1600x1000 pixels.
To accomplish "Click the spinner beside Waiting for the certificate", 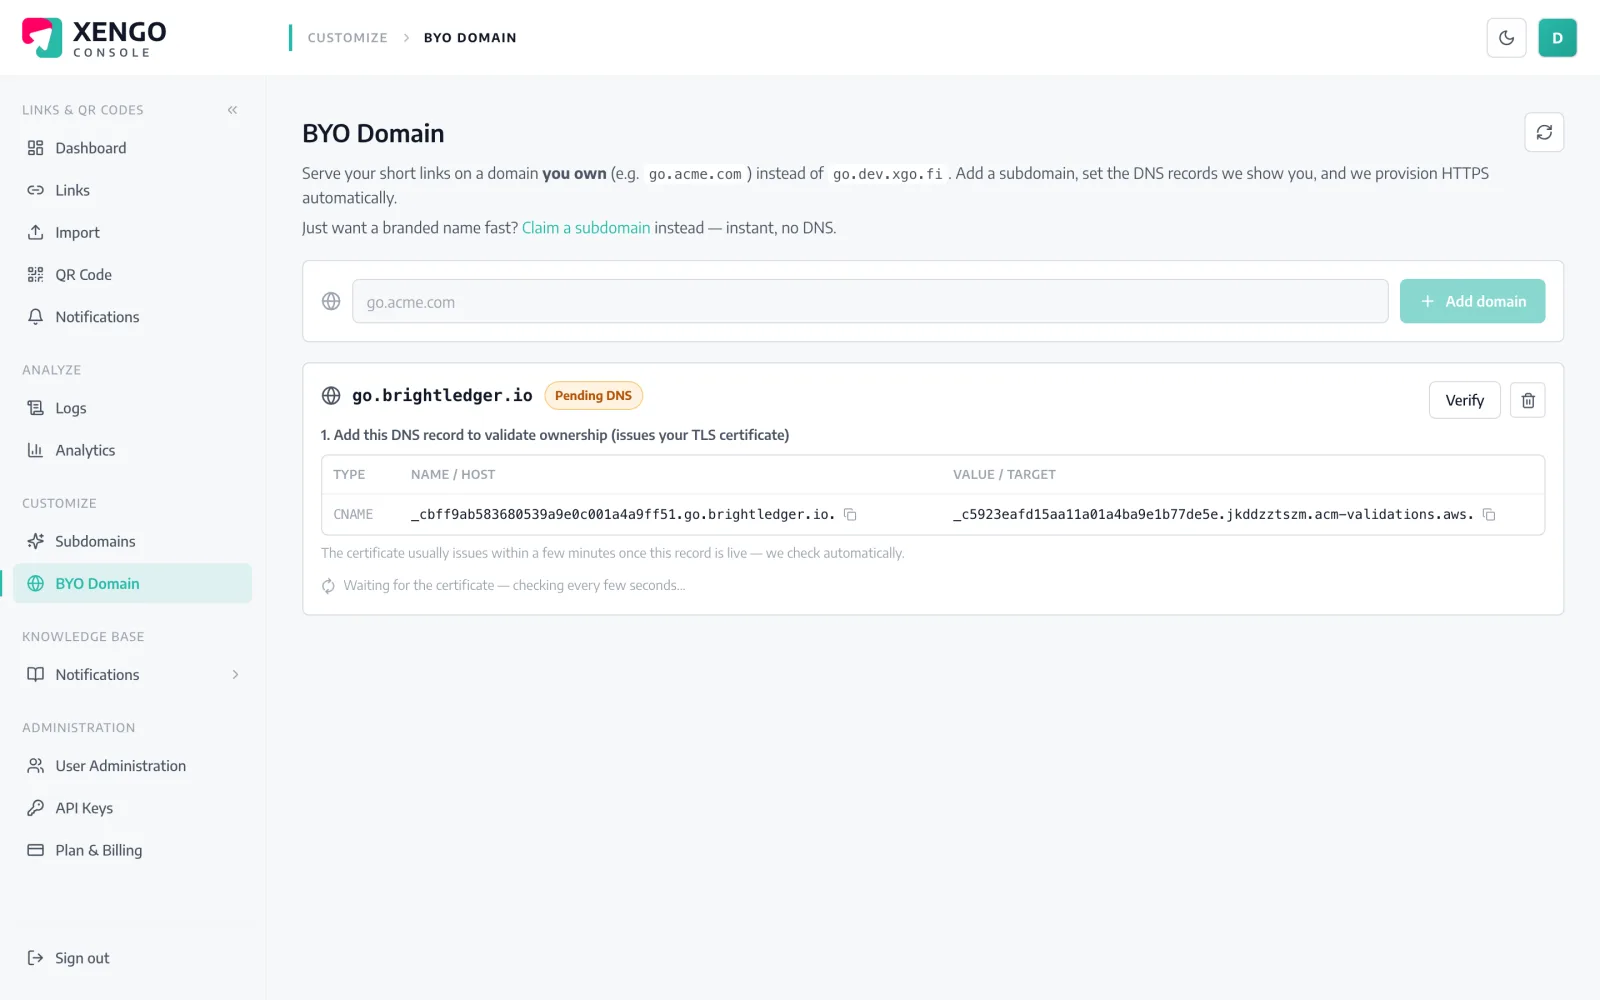I will click(328, 586).
